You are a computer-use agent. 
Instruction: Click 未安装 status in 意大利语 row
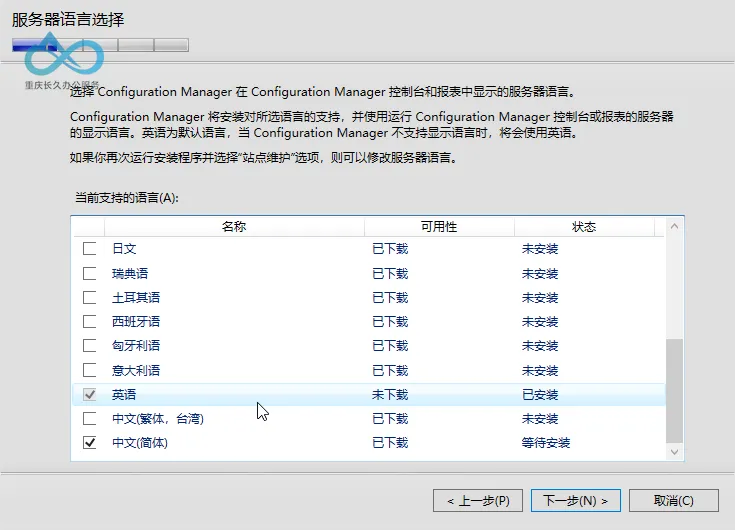pos(540,370)
